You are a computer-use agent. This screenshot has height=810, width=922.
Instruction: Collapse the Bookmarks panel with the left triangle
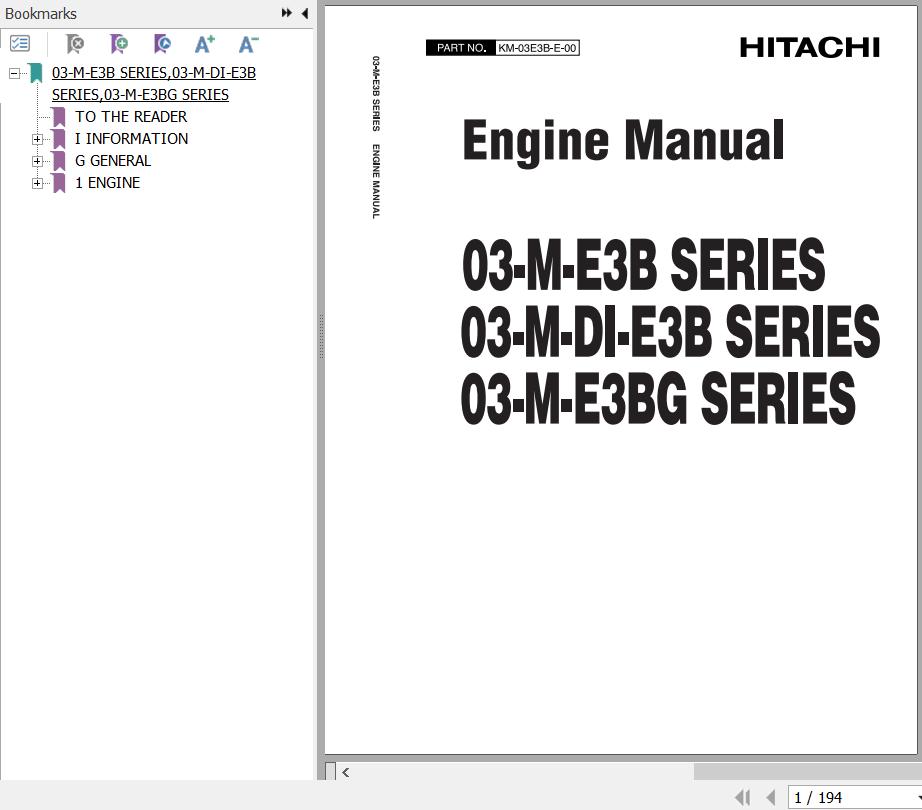305,13
